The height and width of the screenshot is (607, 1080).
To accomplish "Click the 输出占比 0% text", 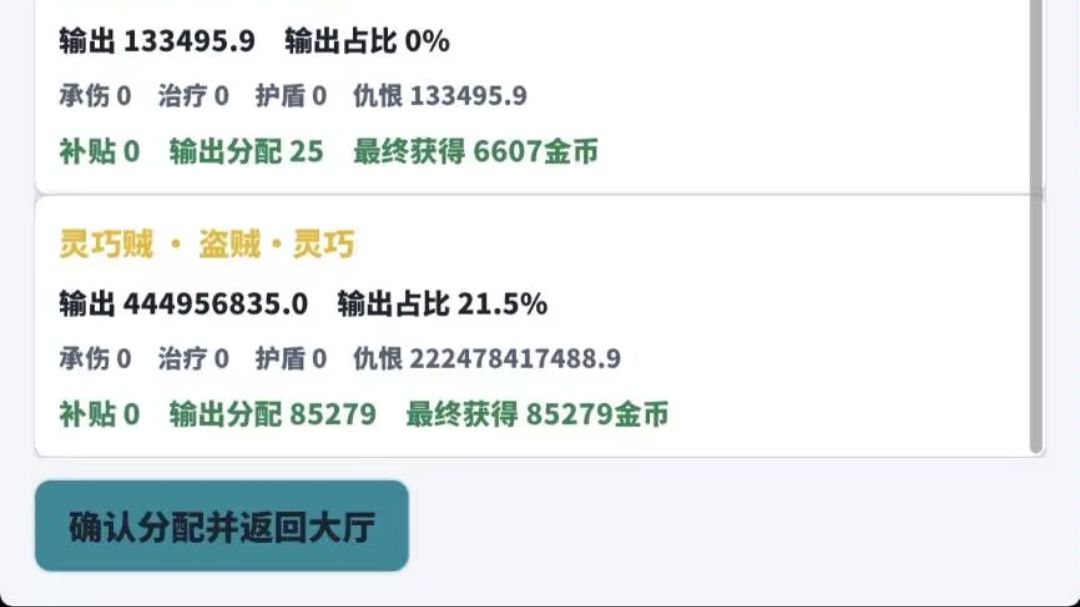I will point(367,41).
